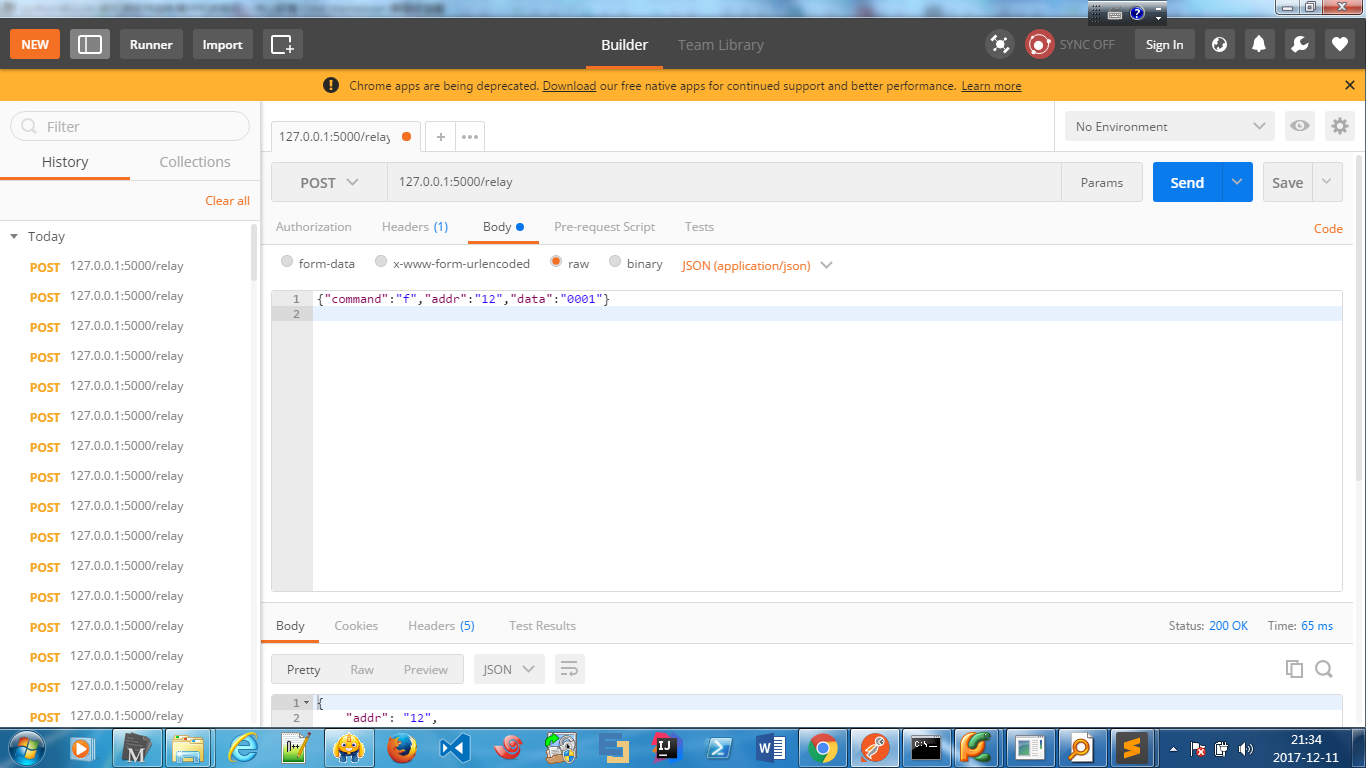Open the command prompt taskbar icon

coord(927,747)
